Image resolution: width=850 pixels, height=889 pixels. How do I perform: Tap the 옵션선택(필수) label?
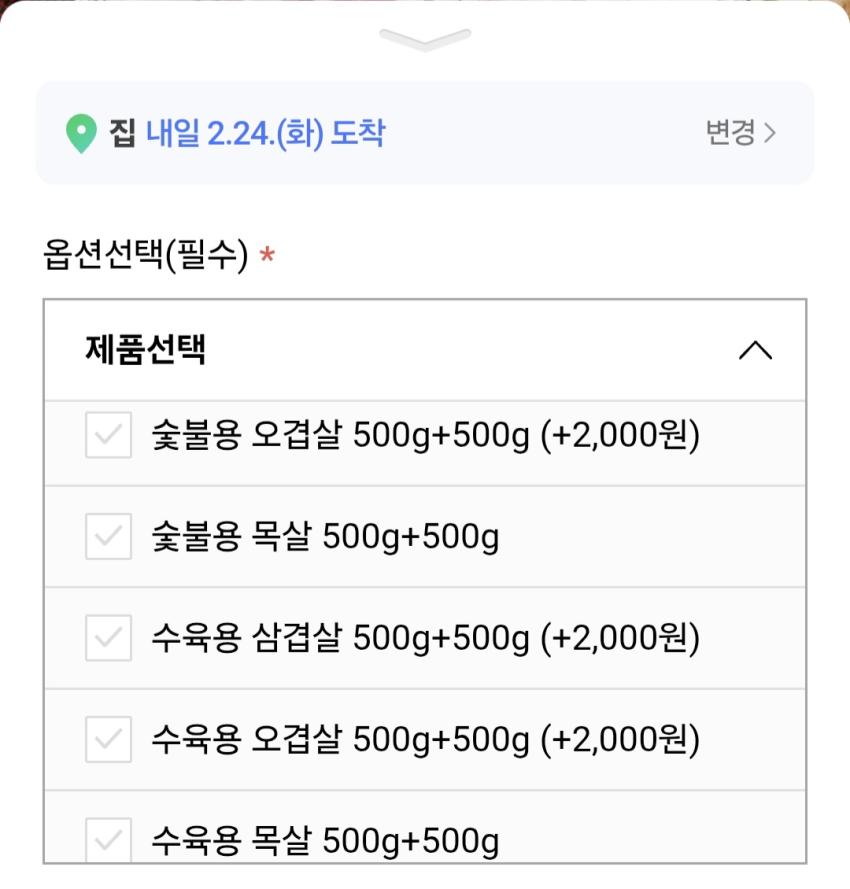[145, 256]
